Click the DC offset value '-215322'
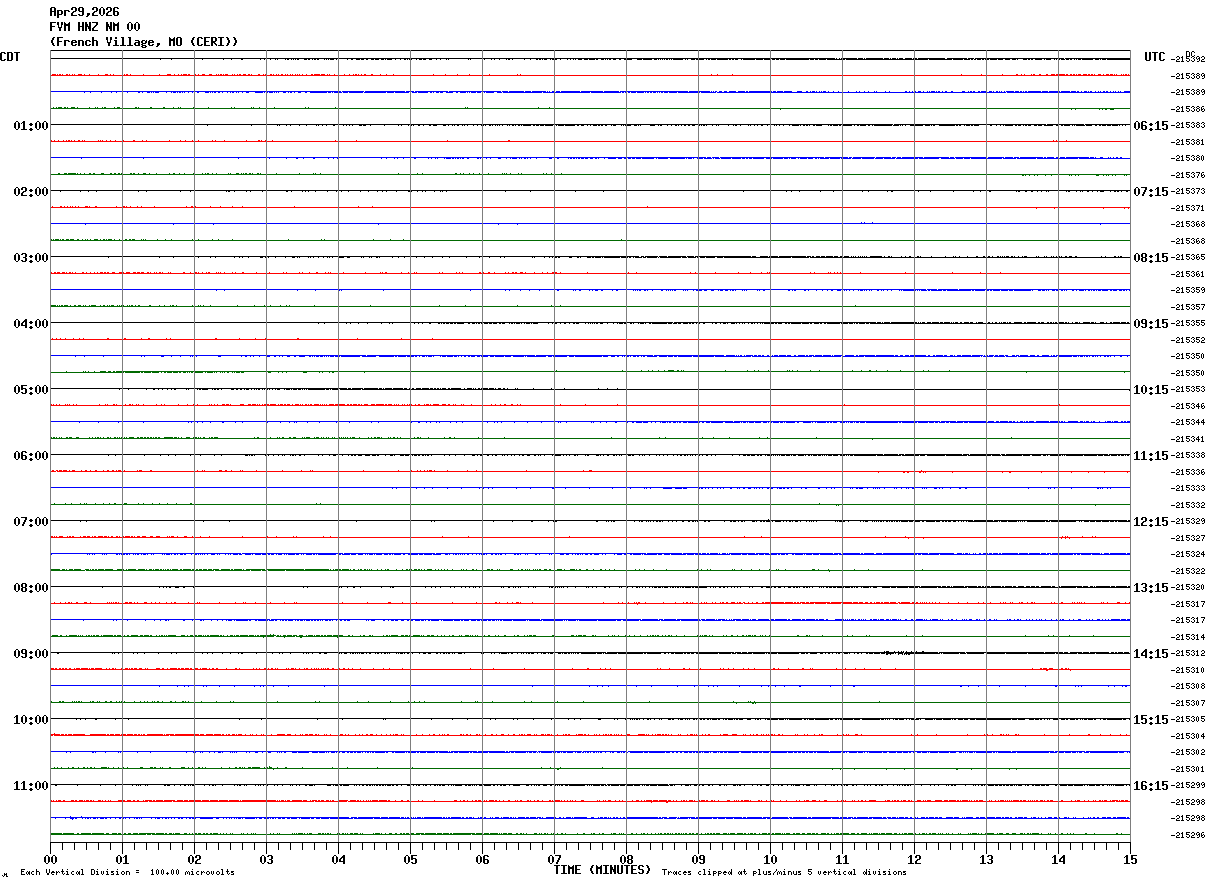Image resolution: width=1210 pixels, height=886 pixels. [x=1188, y=571]
